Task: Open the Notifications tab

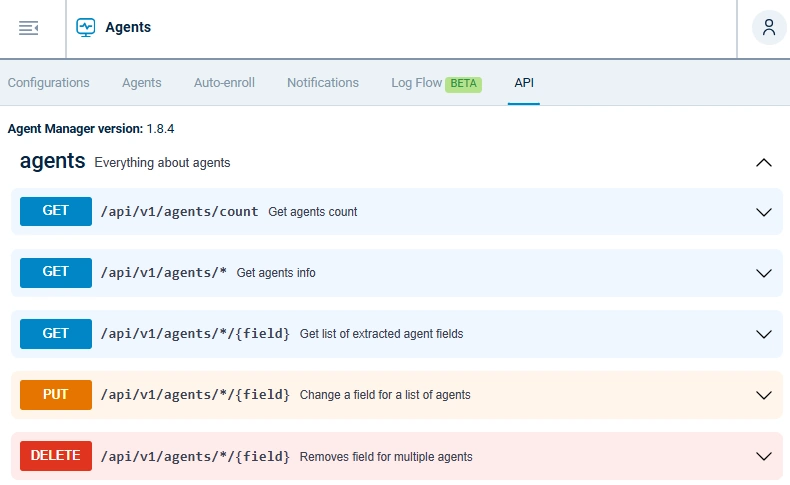Action: point(322,83)
